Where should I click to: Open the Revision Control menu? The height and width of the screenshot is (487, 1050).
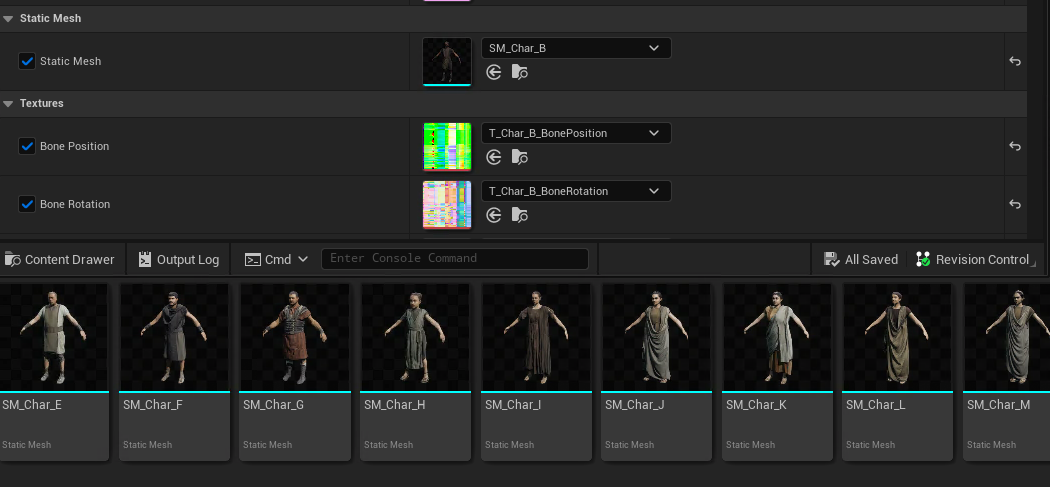973,259
